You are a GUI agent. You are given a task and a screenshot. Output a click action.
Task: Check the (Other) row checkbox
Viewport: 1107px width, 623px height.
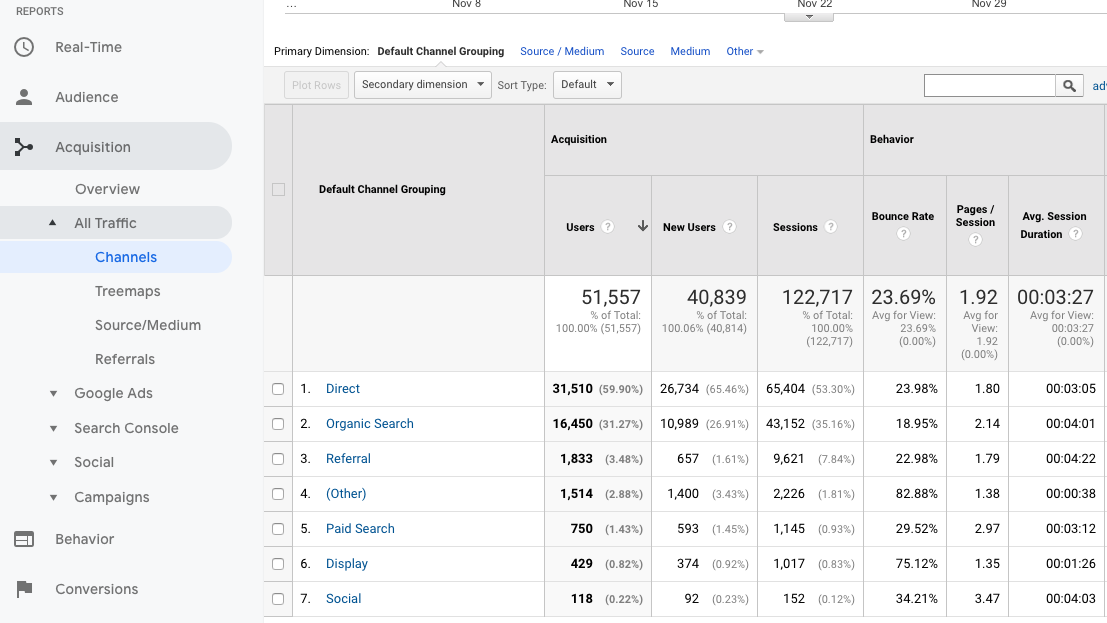[x=278, y=494]
